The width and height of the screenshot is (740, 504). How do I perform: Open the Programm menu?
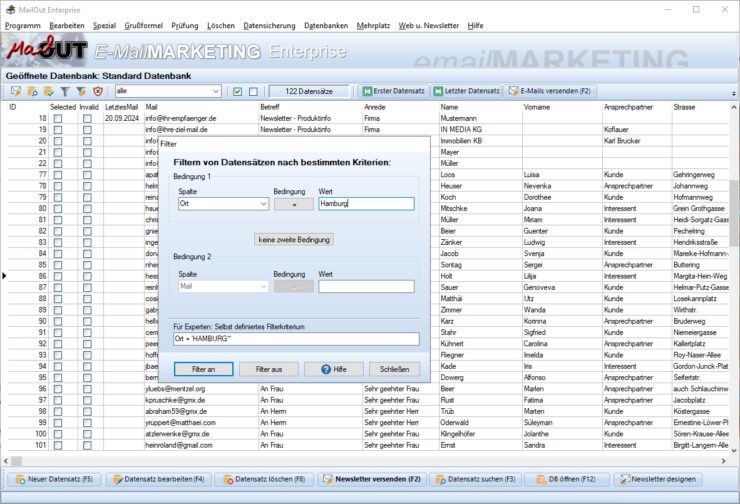[23, 25]
